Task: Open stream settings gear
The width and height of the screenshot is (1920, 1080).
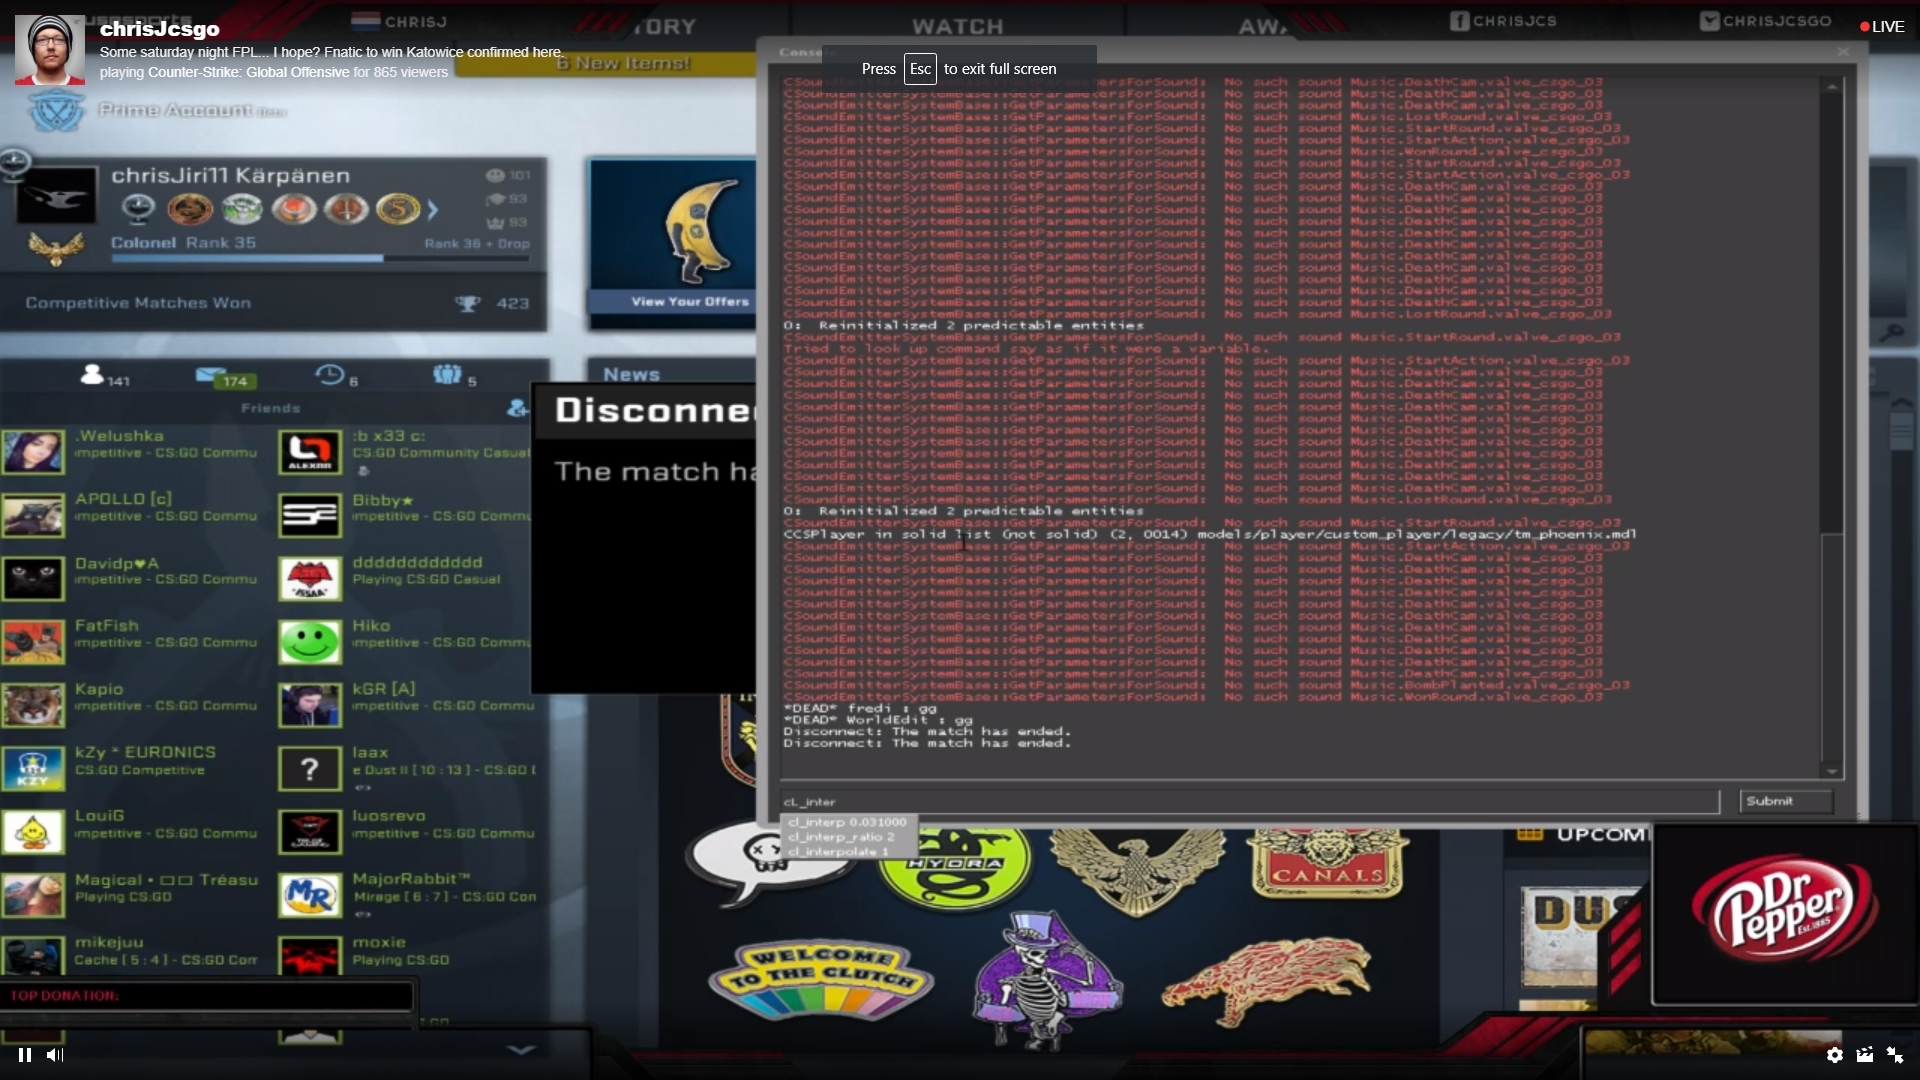Action: click(x=1834, y=1054)
